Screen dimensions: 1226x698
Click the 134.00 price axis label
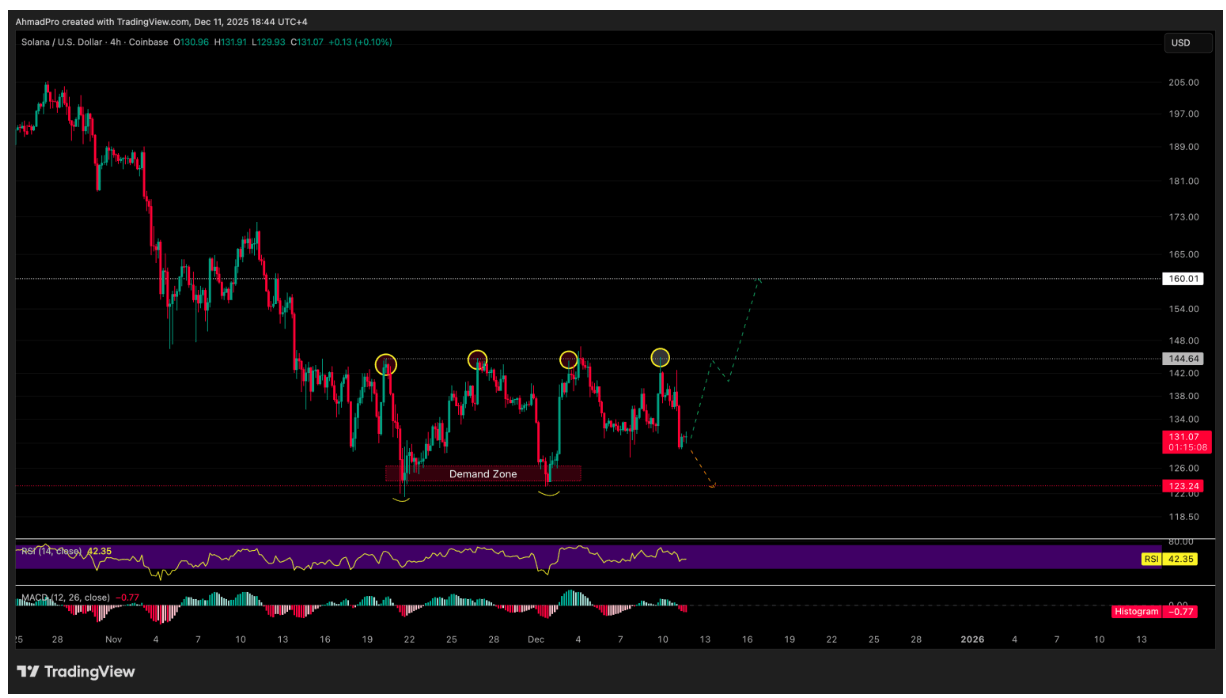[1183, 419]
